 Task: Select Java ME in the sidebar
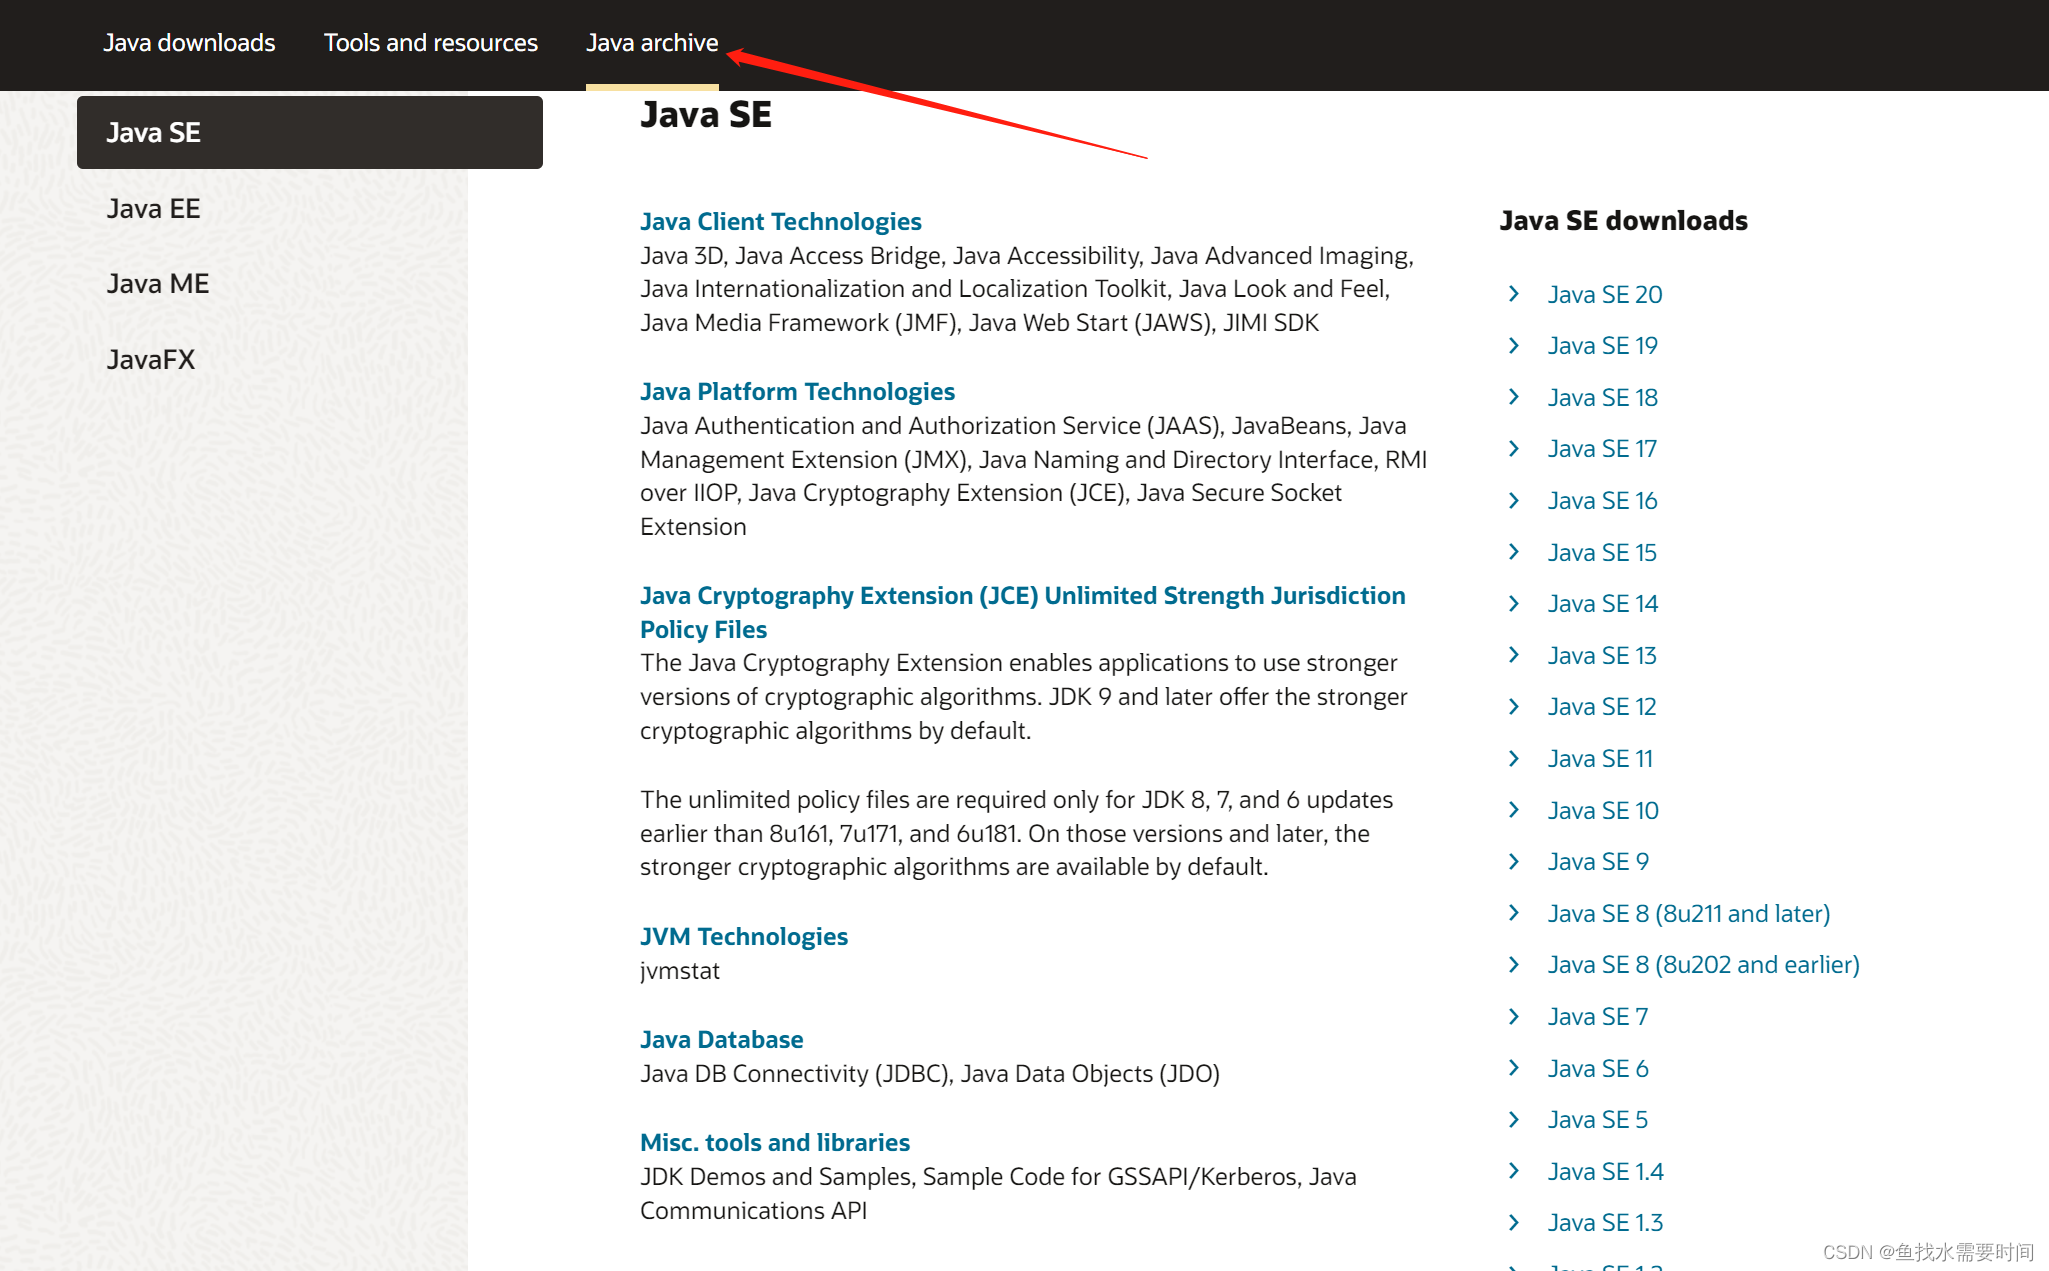[x=156, y=283]
